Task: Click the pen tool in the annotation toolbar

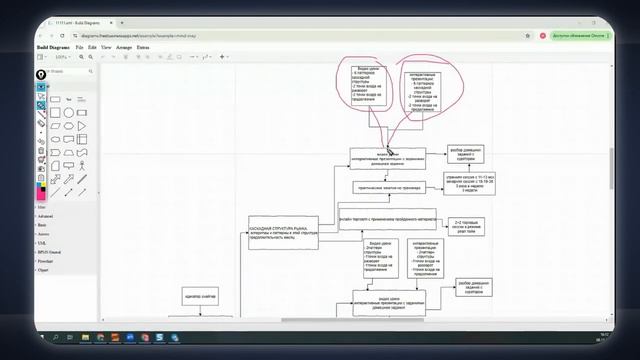Action: pyautogui.click(x=41, y=114)
